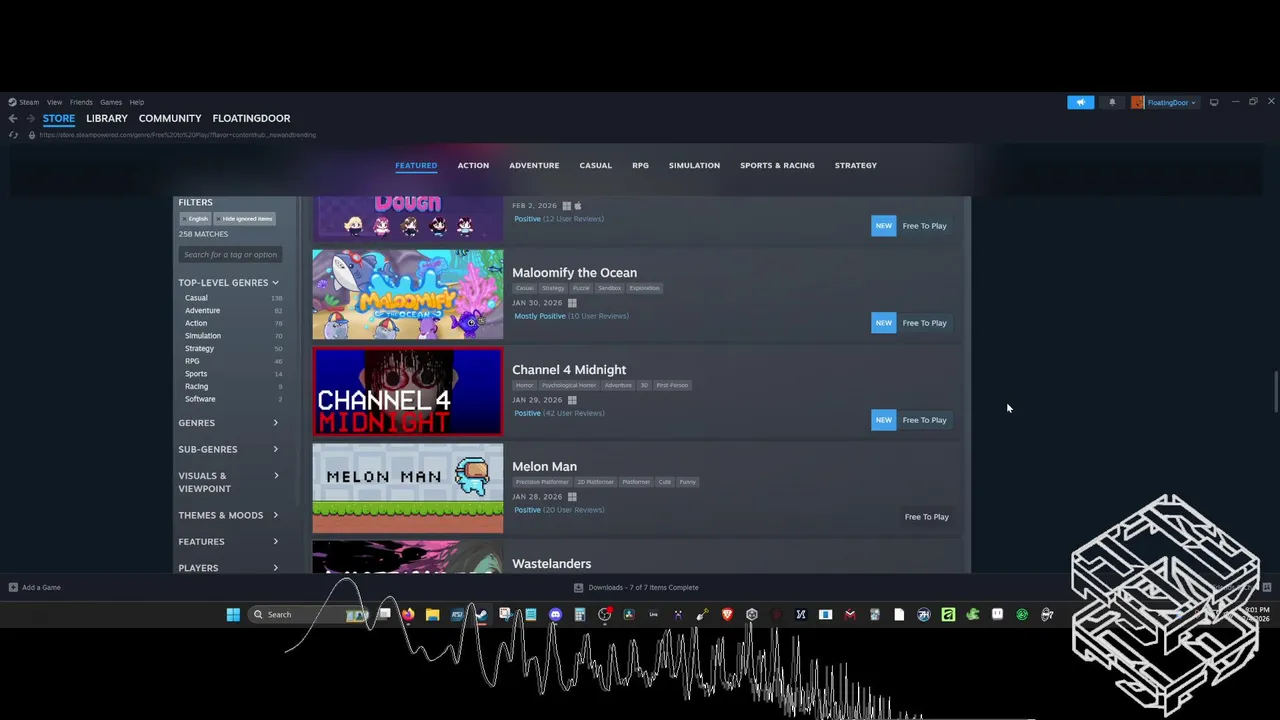Image resolution: width=1280 pixels, height=720 pixels.
Task: Filter by the Action genre in the sidebar
Action: (233, 323)
